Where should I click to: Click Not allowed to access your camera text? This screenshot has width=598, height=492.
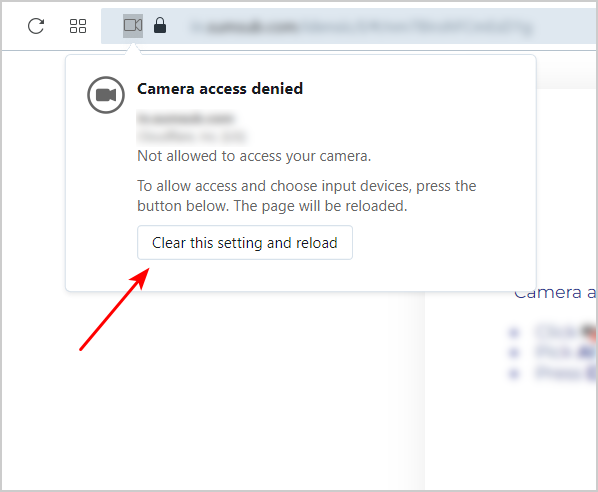[x=254, y=156]
